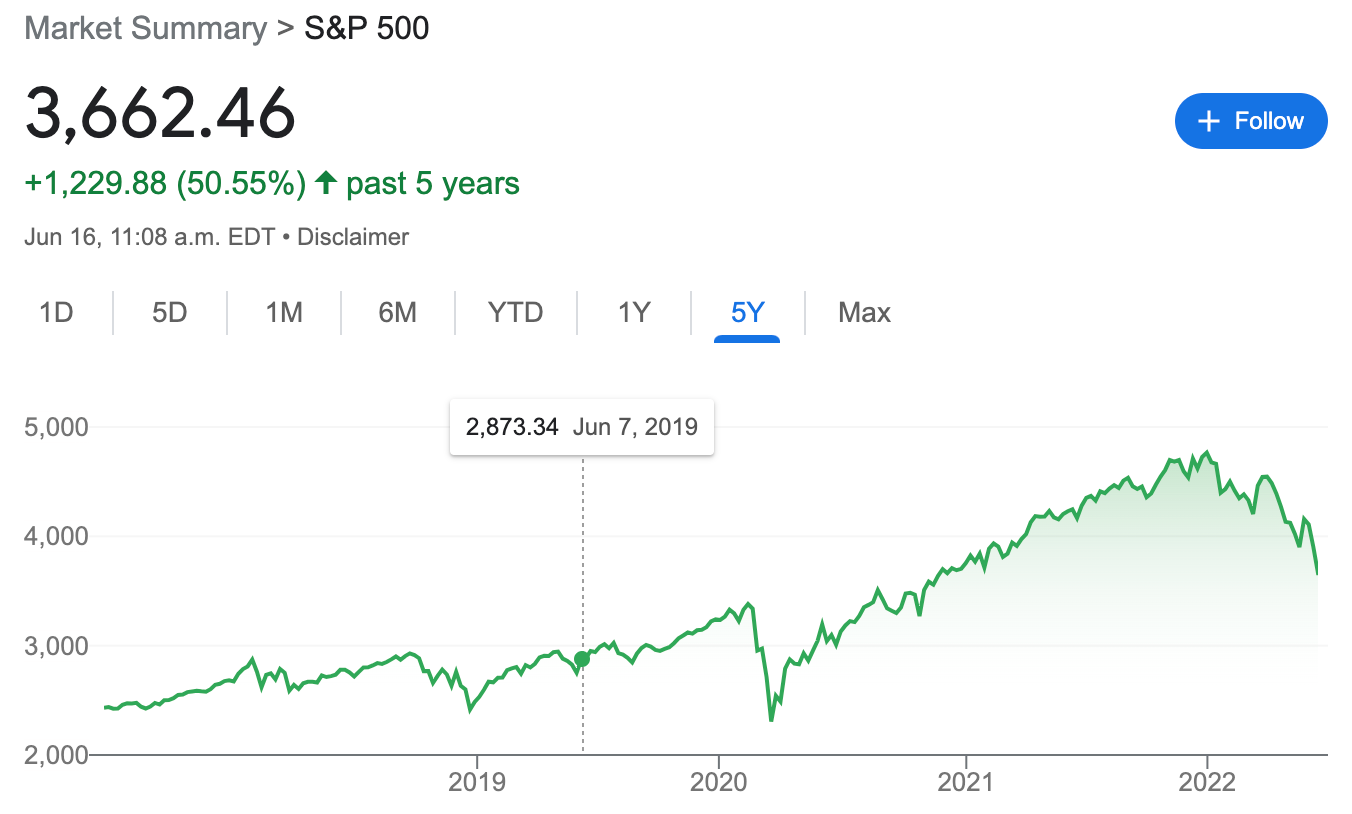This screenshot has width=1352, height=814.
Task: Switch to the 6M range tab
Action: click(x=397, y=313)
